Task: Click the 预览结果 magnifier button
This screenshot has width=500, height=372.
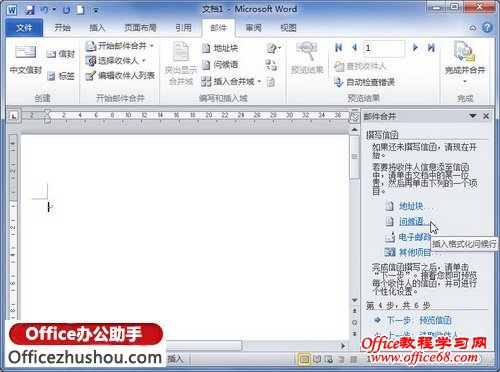Action: [307, 58]
